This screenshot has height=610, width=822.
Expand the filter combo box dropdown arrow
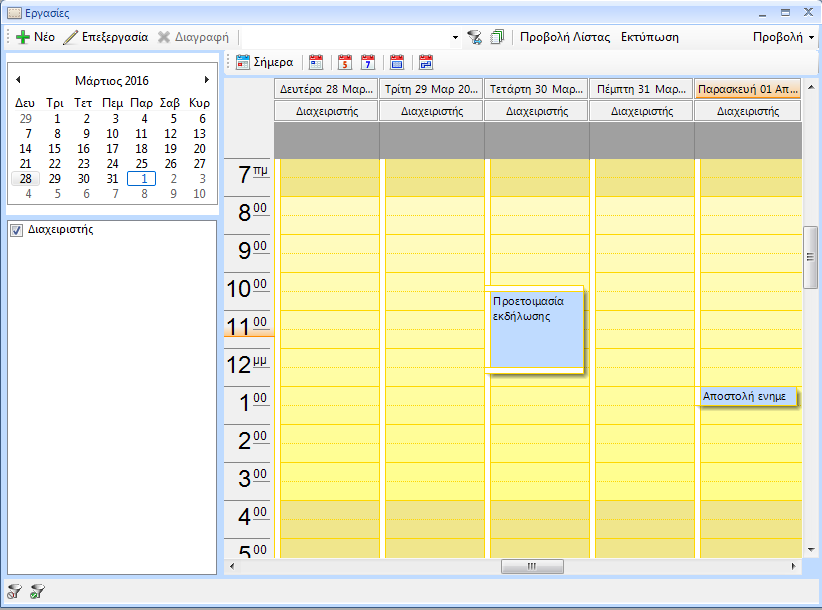tap(455, 37)
